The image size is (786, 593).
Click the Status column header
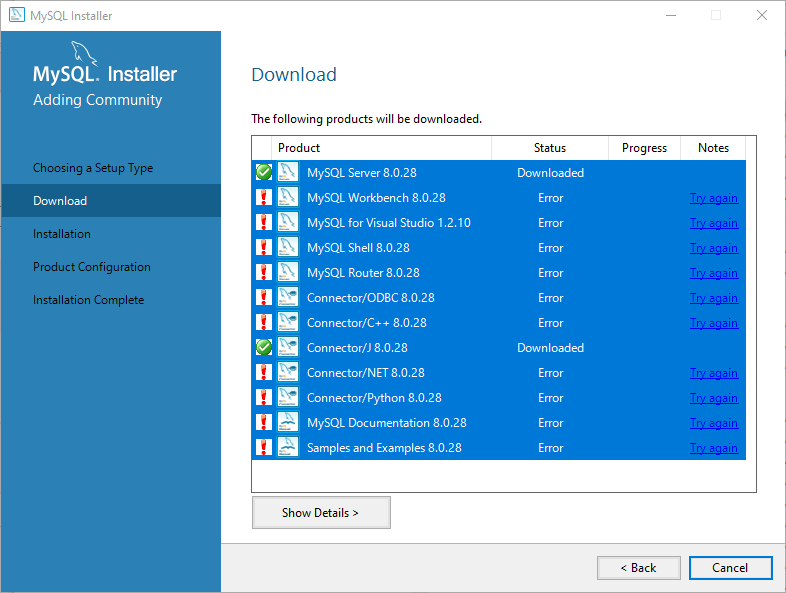pyautogui.click(x=550, y=148)
